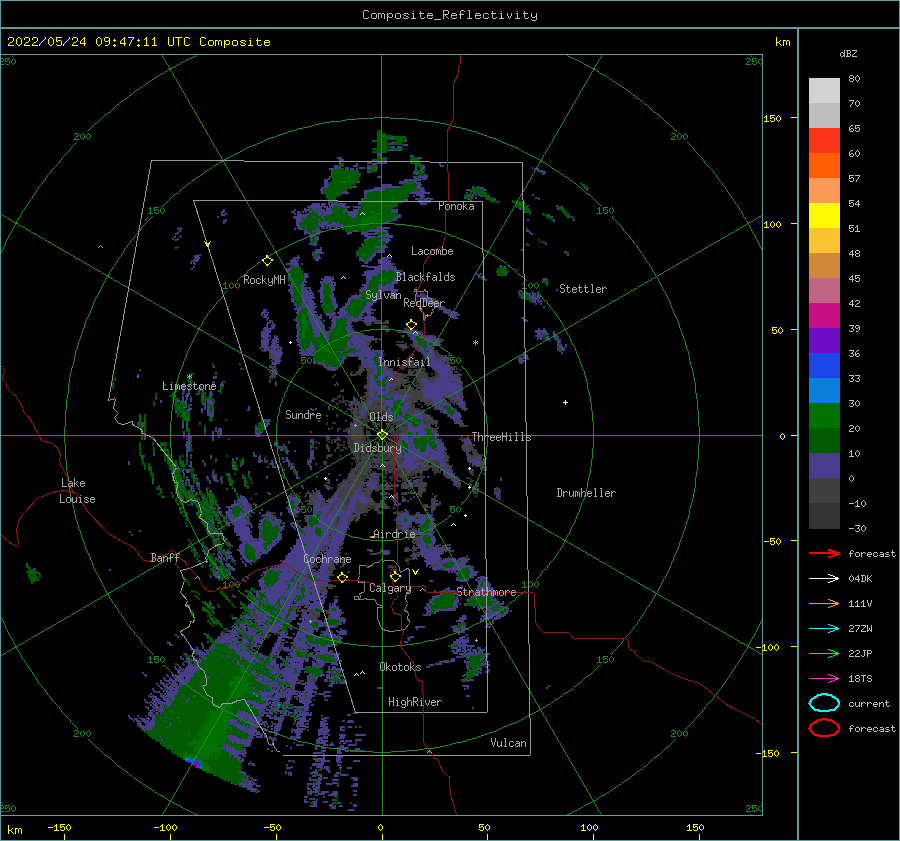Click the asterisk marker east of Innisfail
The height and width of the screenshot is (841, 900).
[475, 343]
